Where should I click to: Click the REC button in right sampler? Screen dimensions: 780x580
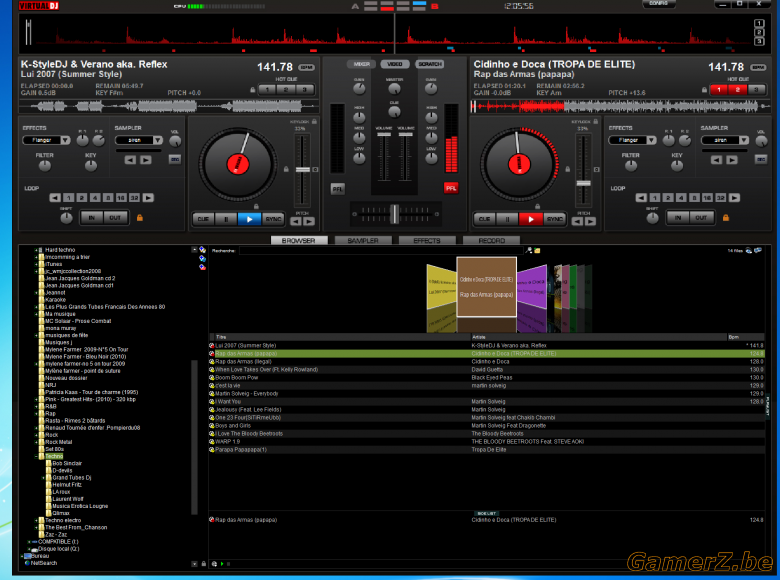click(x=761, y=160)
